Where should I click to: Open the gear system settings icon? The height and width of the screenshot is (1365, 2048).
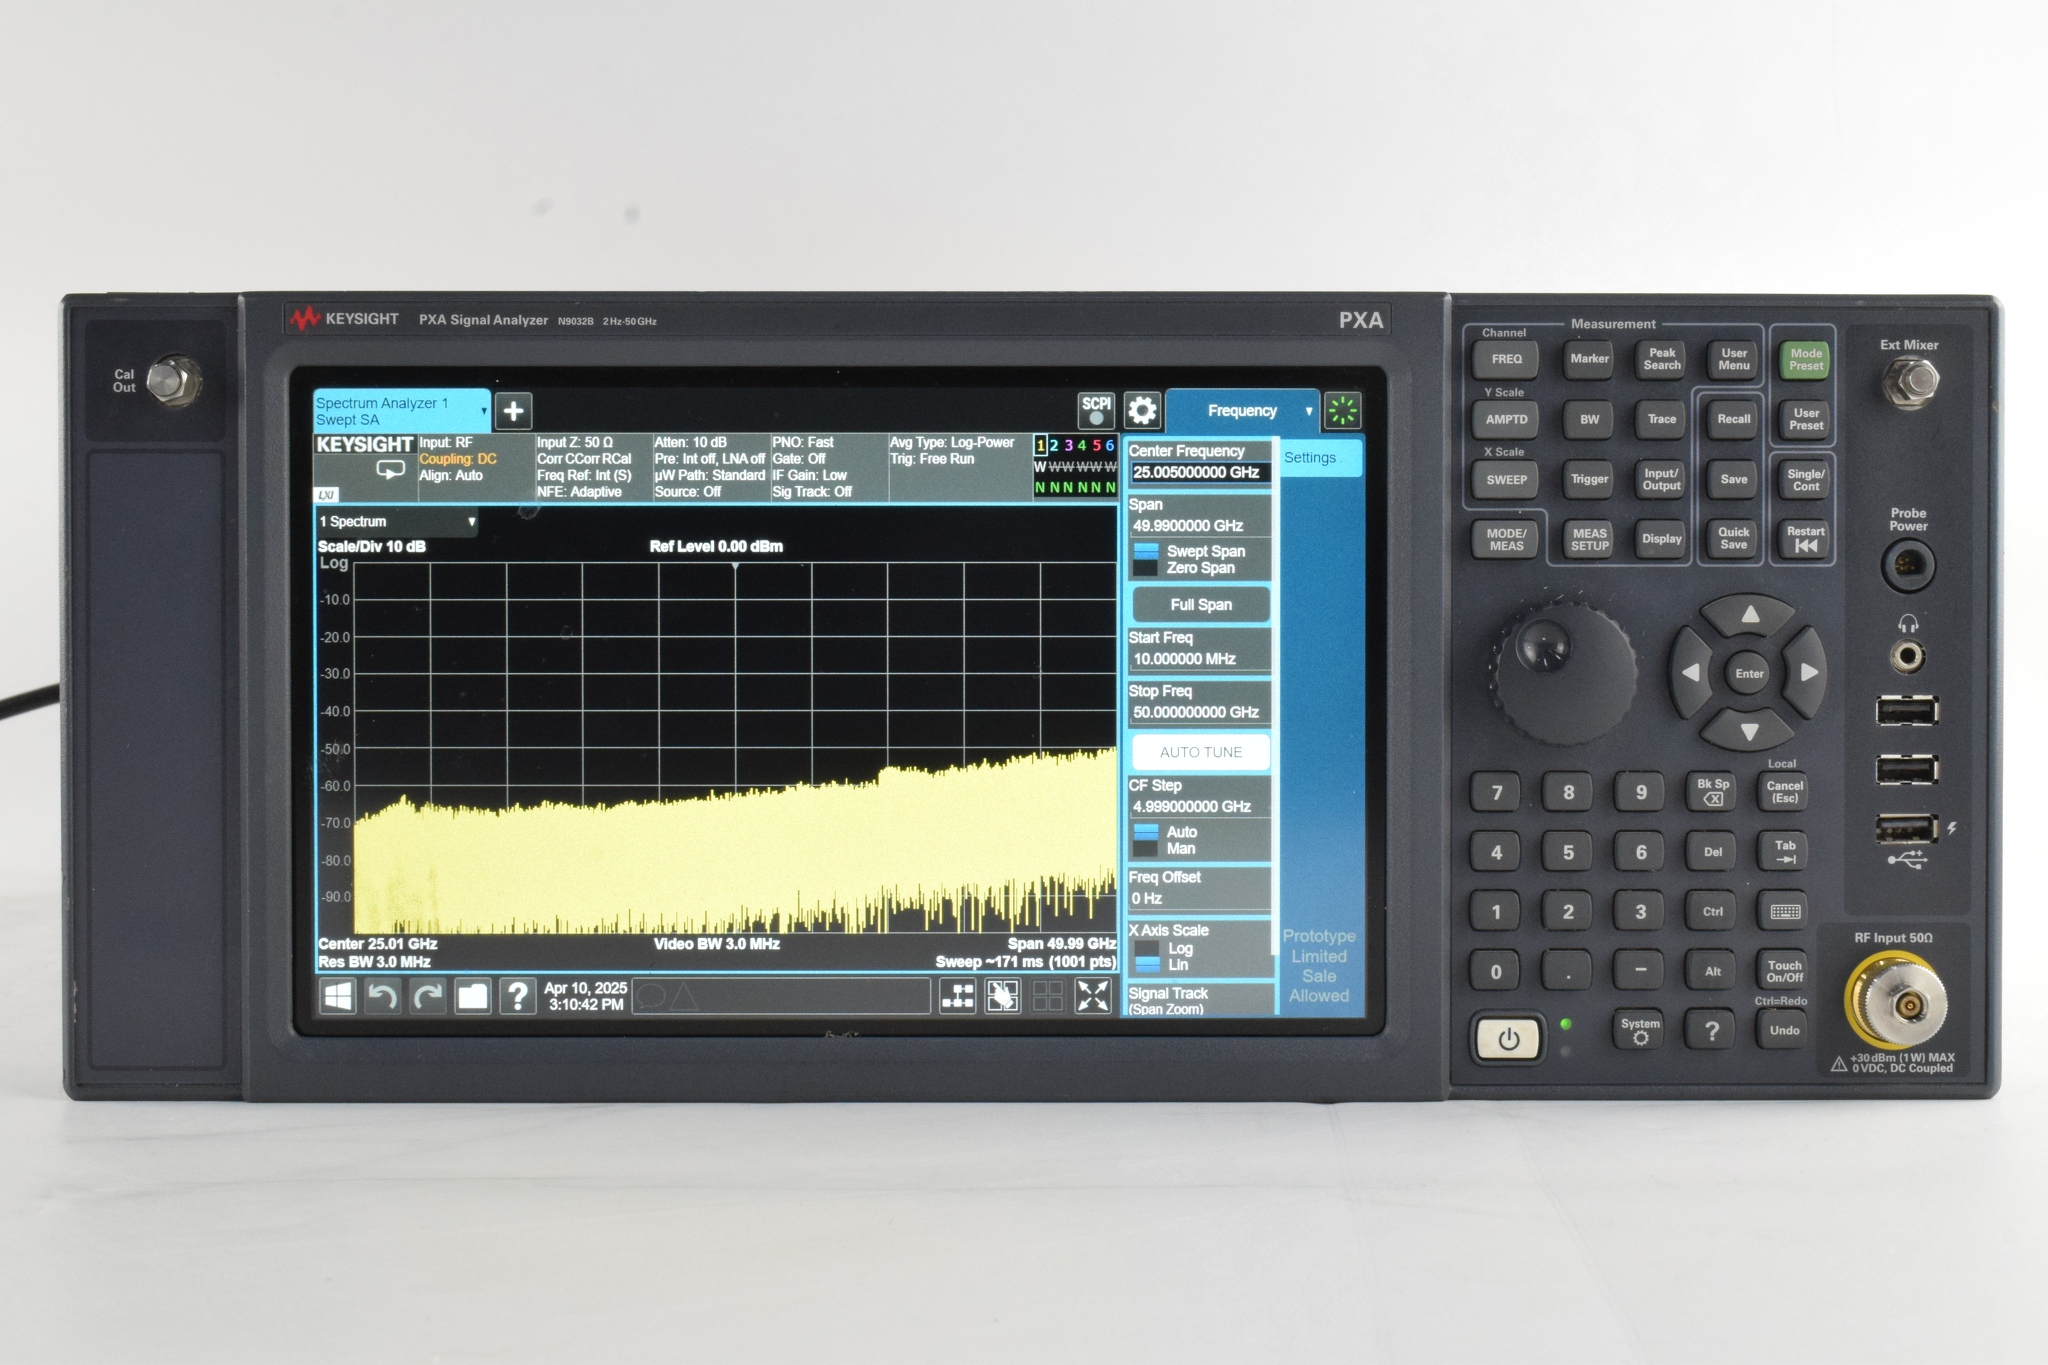[1142, 410]
